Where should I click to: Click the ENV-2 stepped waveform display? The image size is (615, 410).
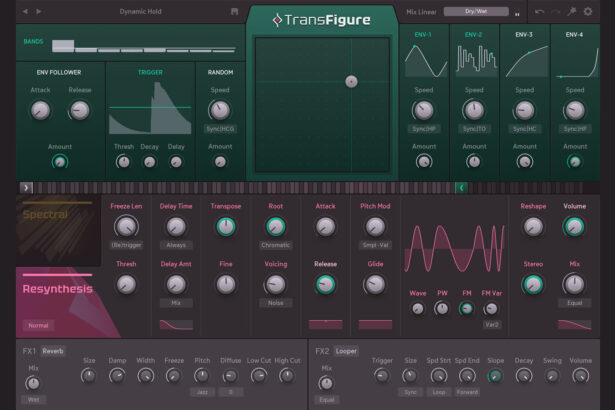[476, 59]
